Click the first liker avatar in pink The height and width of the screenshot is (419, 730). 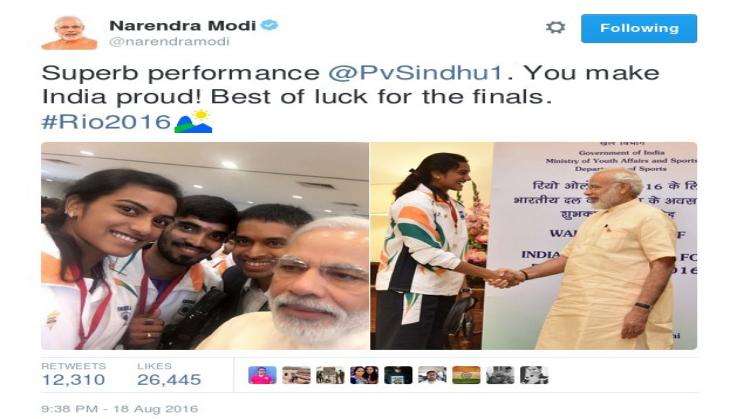[x=262, y=375]
